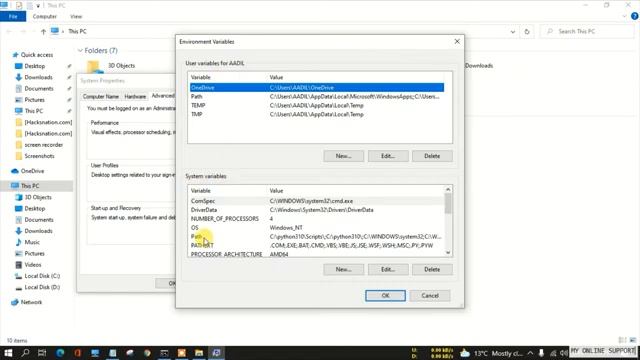The image size is (640, 360).
Task: Select the PATHEXT system variable
Action: [x=317, y=246]
